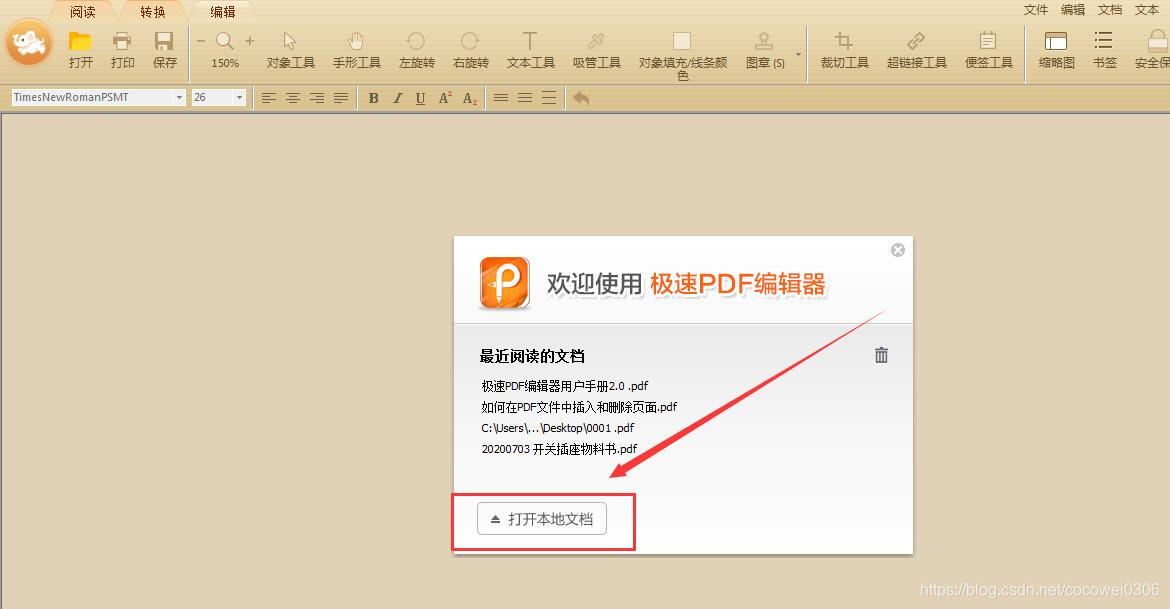Open a file with 打开 folder icon
Image resolution: width=1170 pixels, height=609 pixels.
80,49
